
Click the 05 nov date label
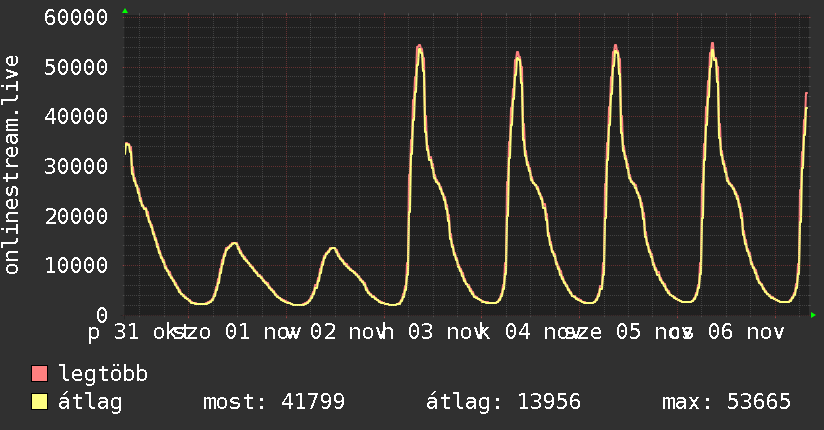pyautogui.click(x=653, y=332)
